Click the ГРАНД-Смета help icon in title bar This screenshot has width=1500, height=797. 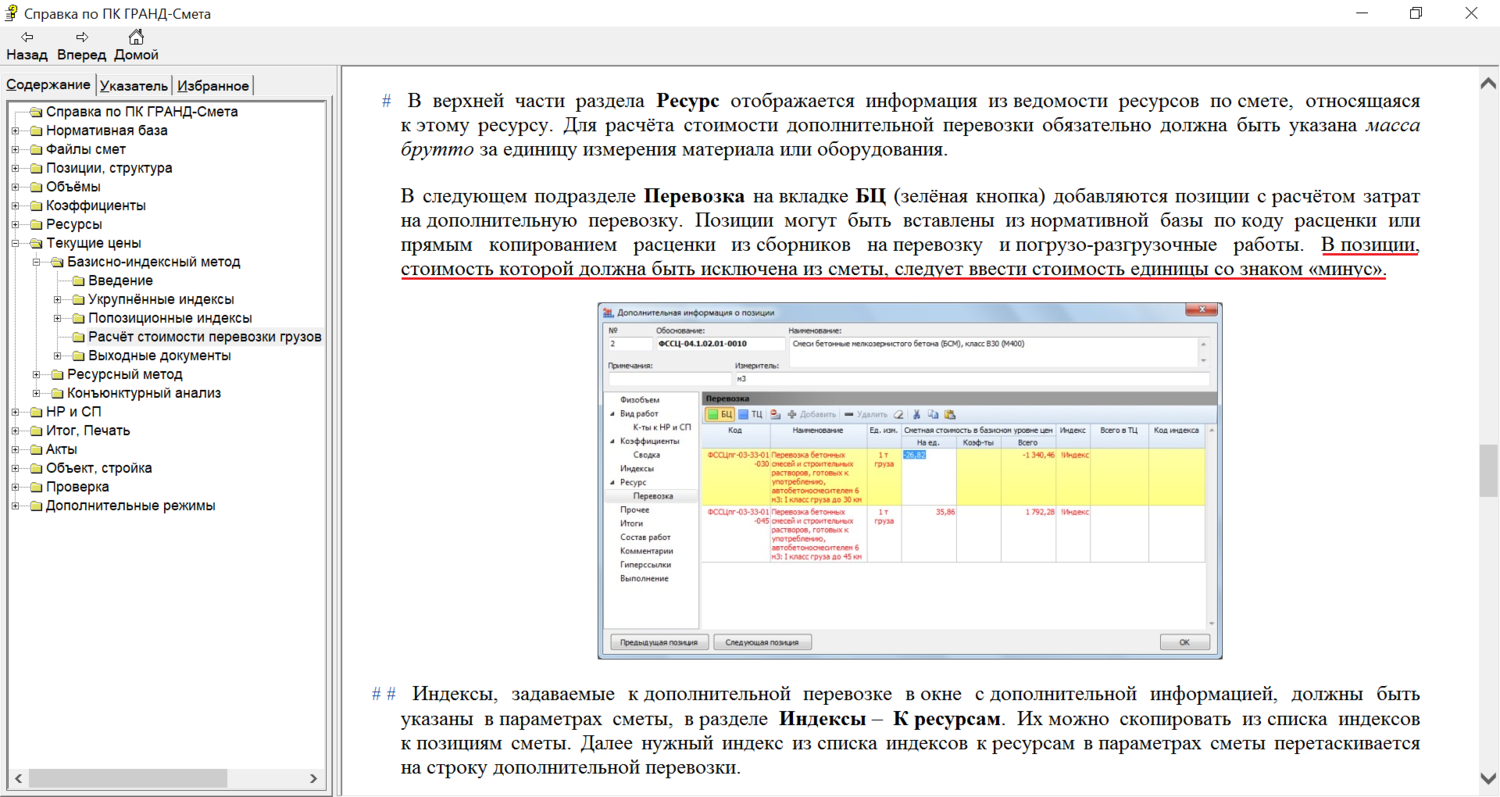tap(13, 13)
